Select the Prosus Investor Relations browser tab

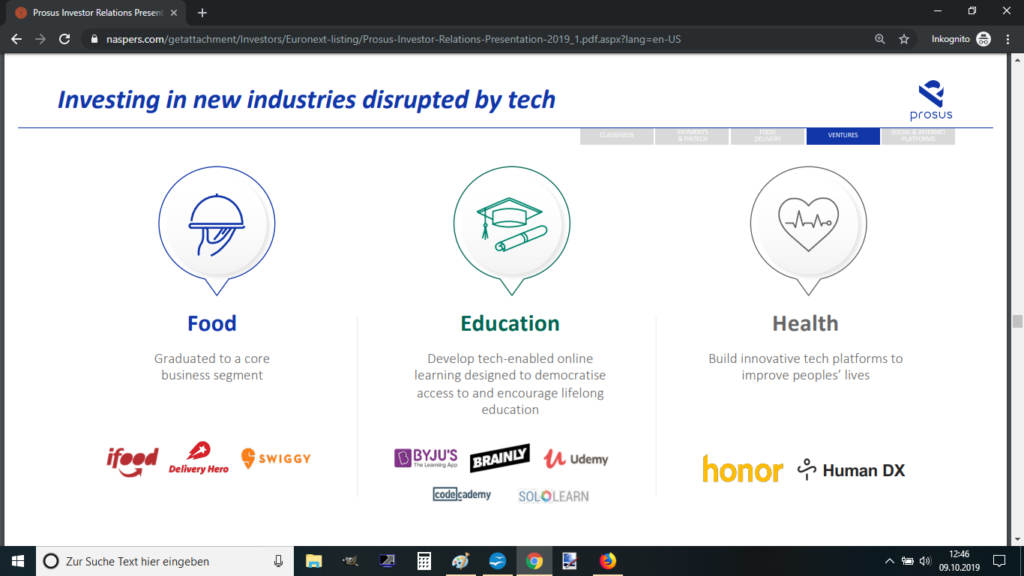click(95, 12)
